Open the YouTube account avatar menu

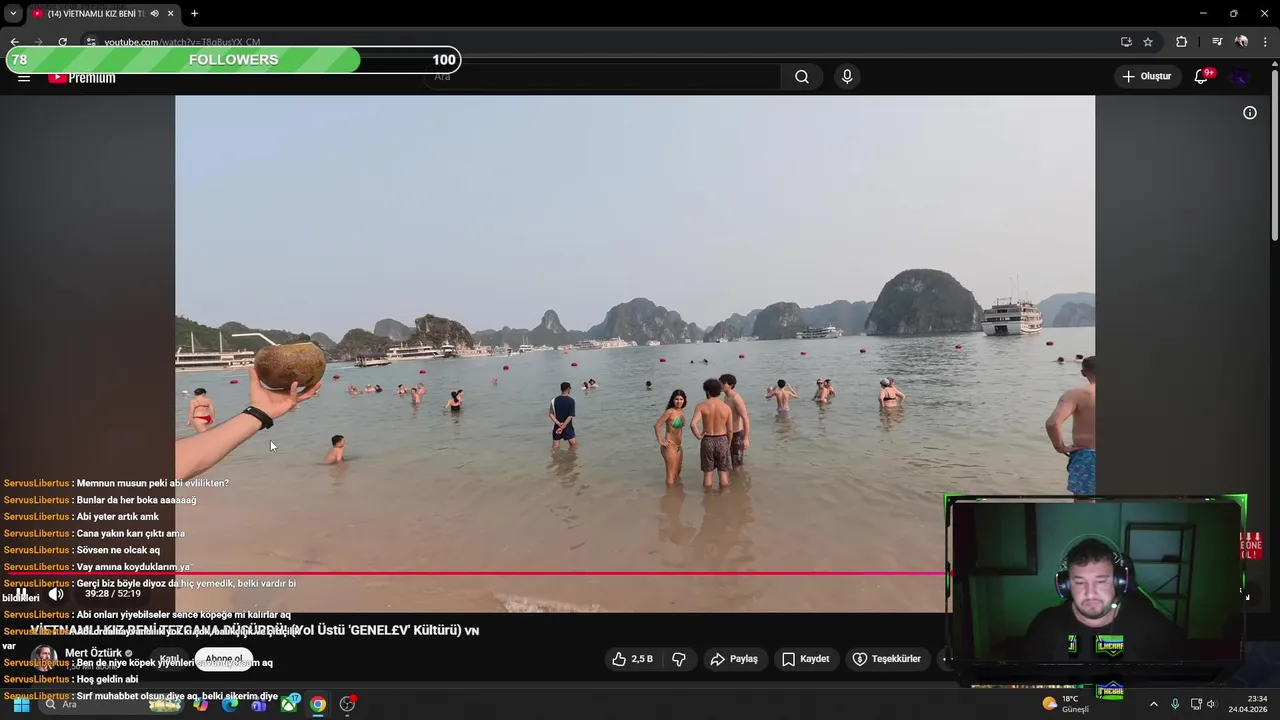(1240, 77)
